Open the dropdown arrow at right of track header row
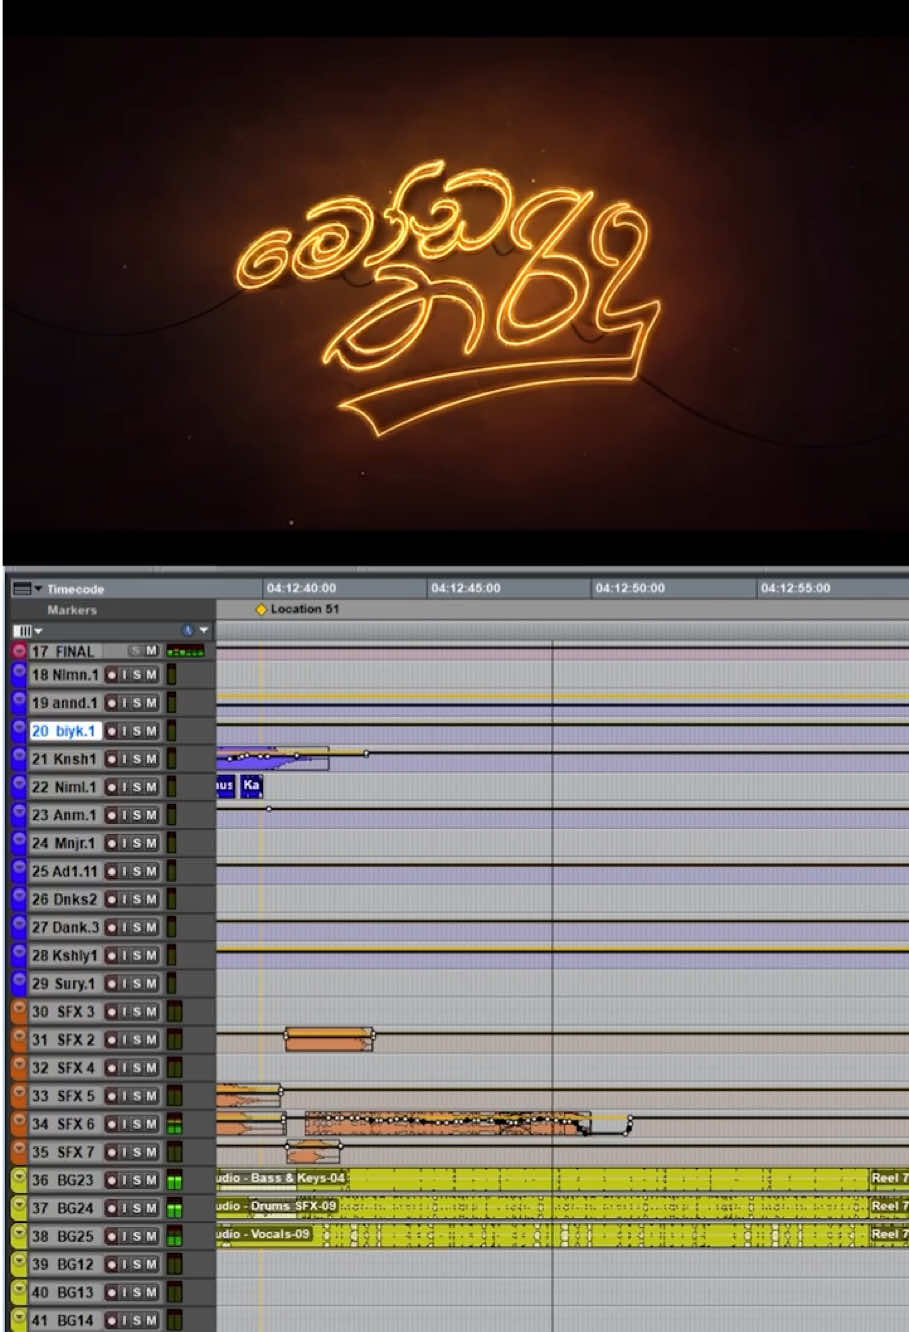Image resolution: width=909 pixels, height=1332 pixels. click(x=203, y=630)
